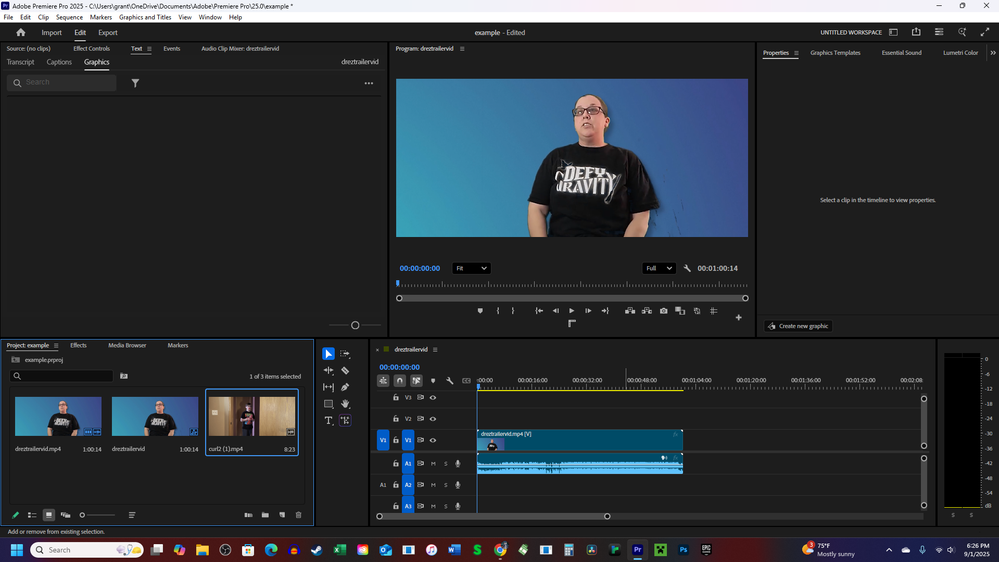The image size is (999, 562).
Task: Expand overflow panels chevron at right
Action: pos(992,53)
